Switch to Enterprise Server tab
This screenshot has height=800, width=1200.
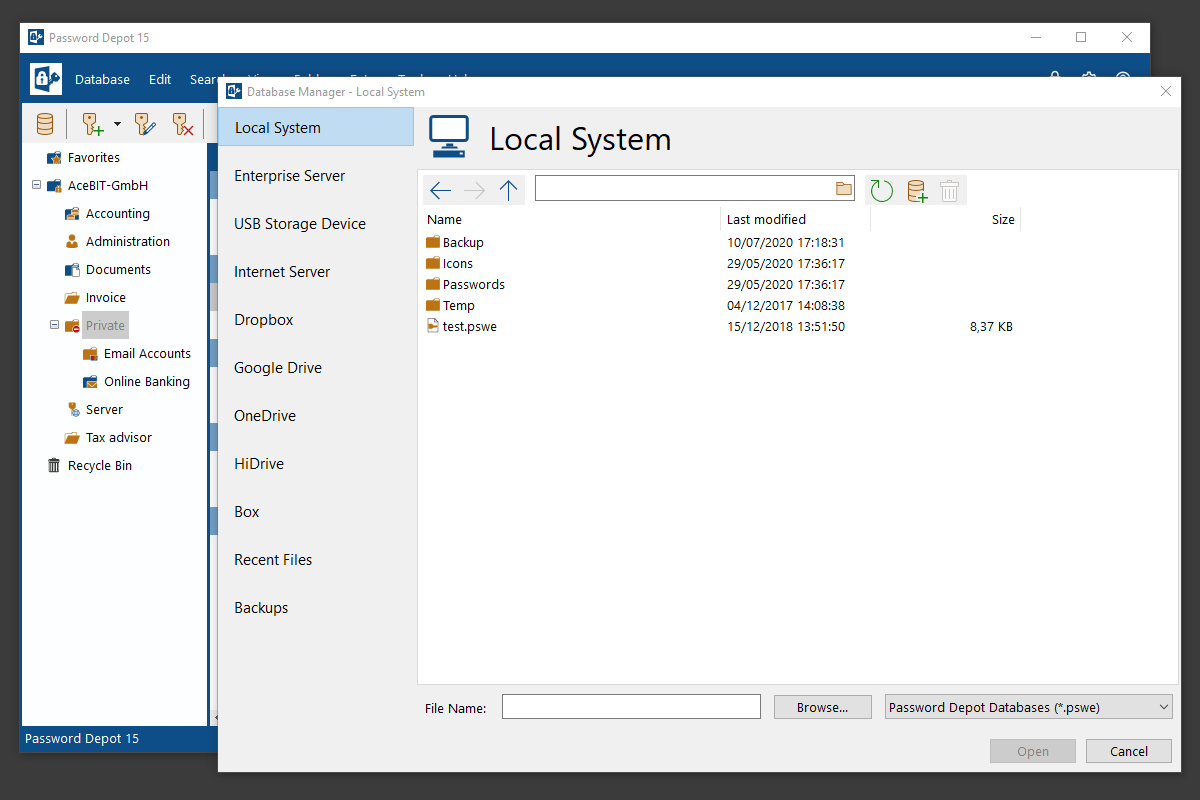[x=289, y=176]
